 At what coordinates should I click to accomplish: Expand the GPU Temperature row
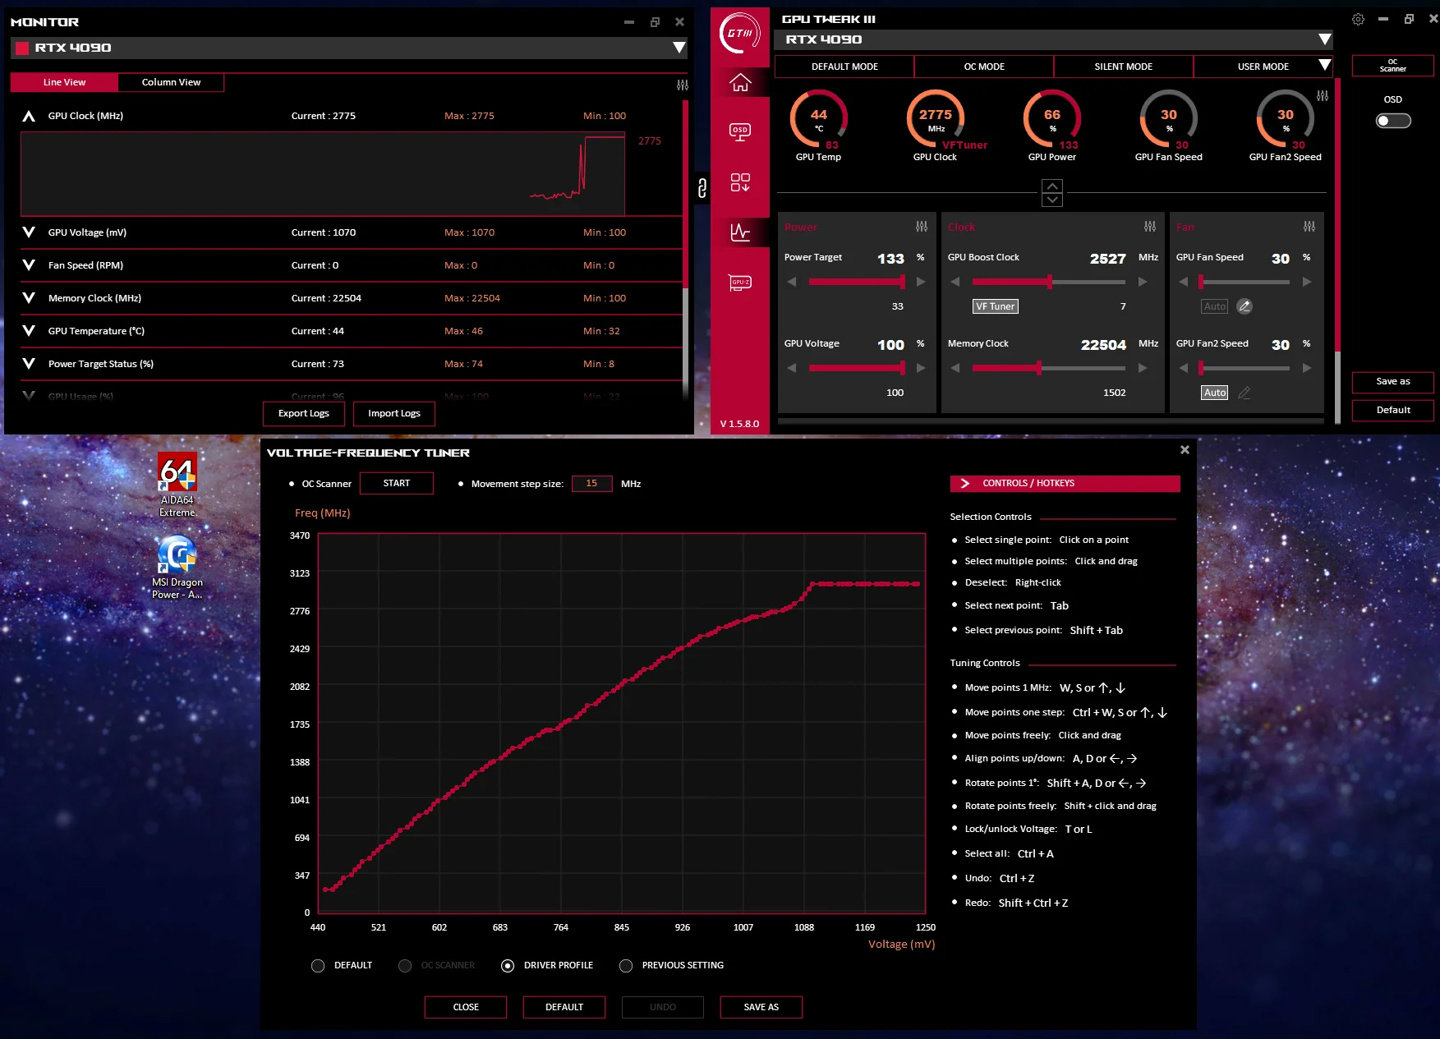(x=29, y=331)
